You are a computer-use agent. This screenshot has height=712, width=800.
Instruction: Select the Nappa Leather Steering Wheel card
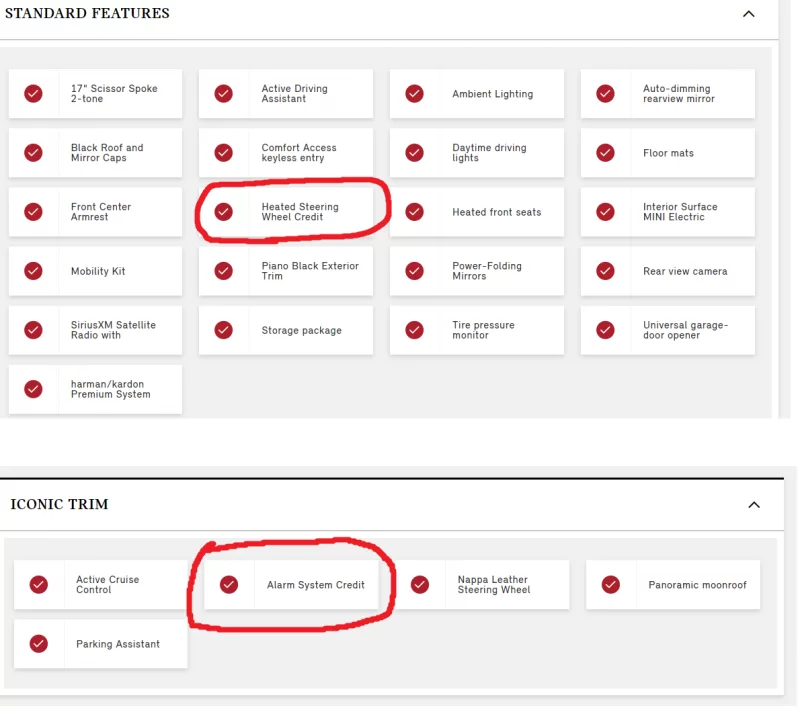(x=482, y=584)
